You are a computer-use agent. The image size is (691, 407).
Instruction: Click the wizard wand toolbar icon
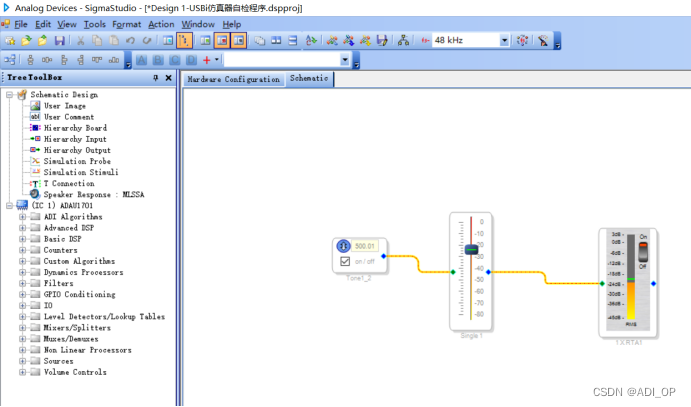point(543,41)
